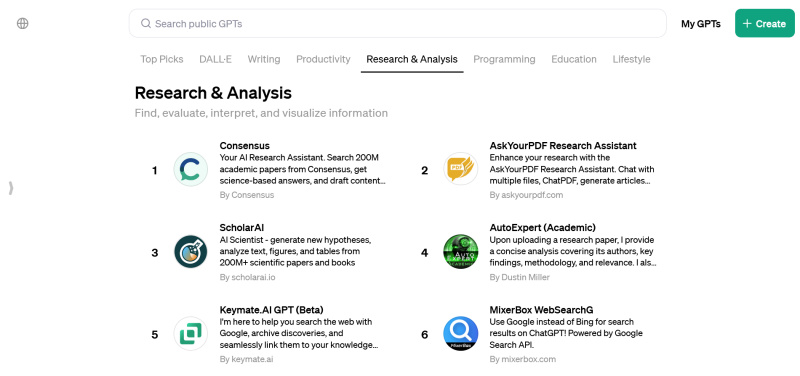The image size is (800, 376).
Task: Focus the Search public GPTs field
Action: pos(397,23)
